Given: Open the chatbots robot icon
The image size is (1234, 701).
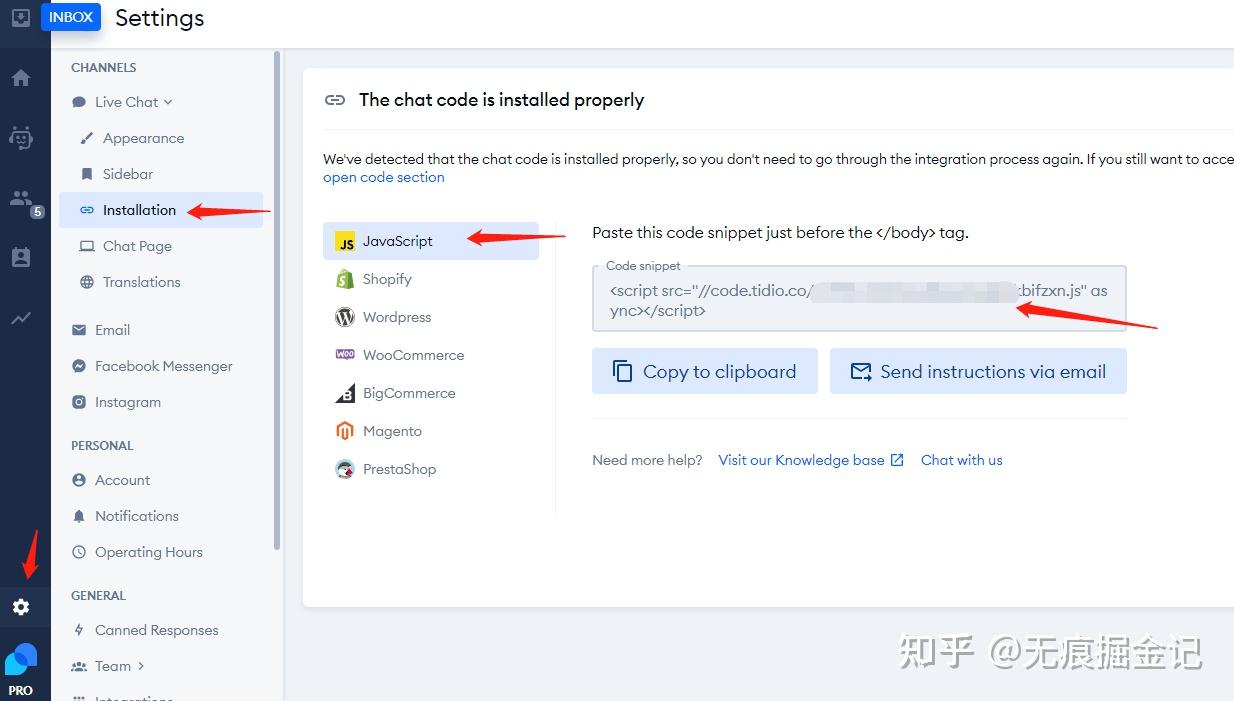Looking at the screenshot, I should pos(21,137).
